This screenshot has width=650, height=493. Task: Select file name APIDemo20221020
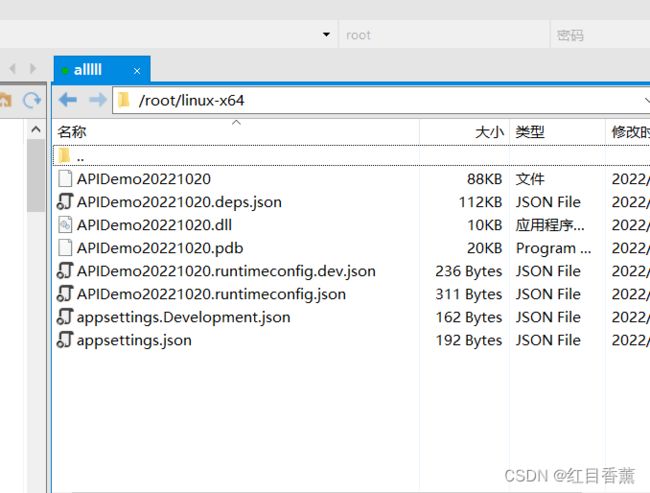click(144, 179)
